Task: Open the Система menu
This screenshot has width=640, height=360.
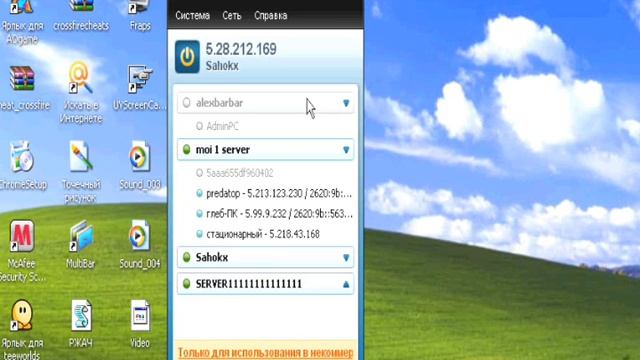Action: (193, 16)
